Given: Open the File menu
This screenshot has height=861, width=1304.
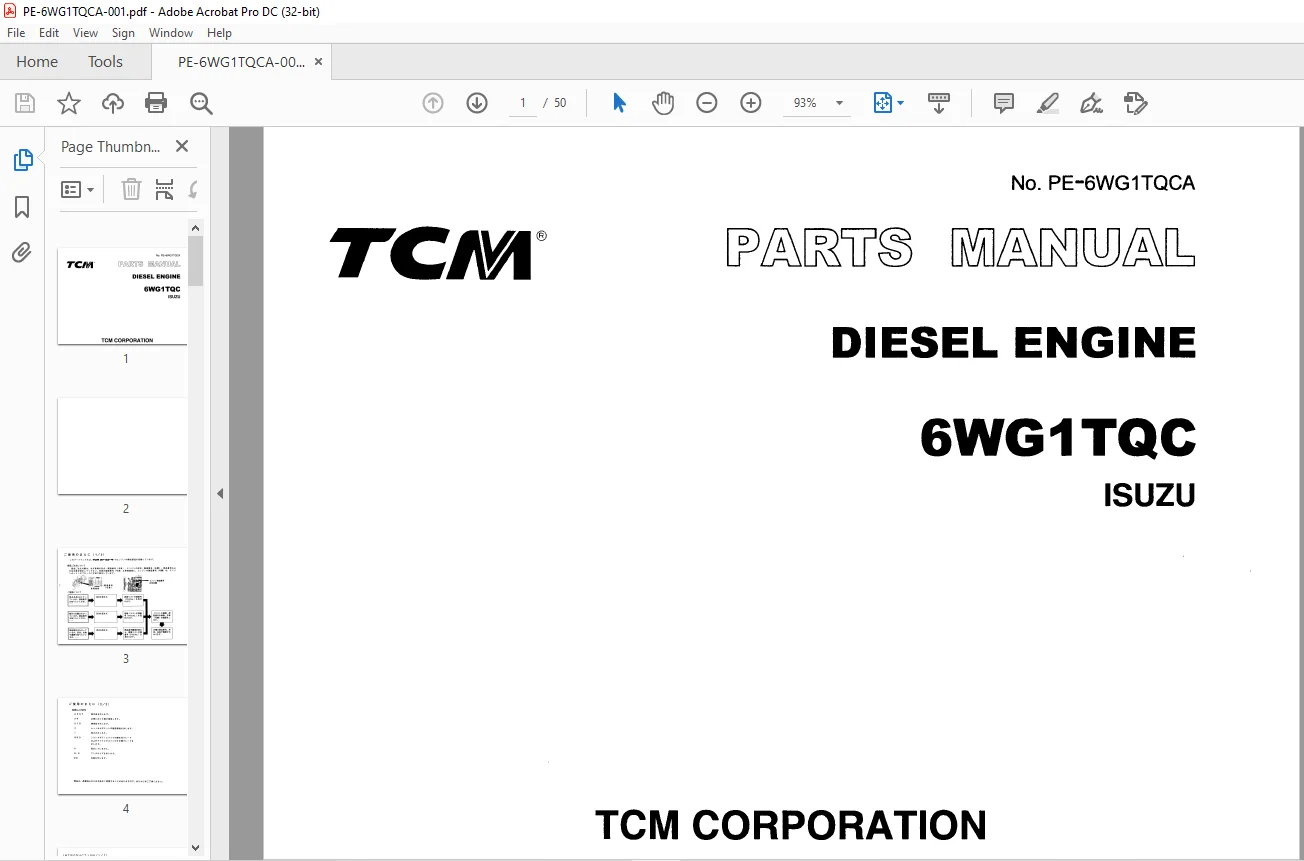Looking at the screenshot, I should tap(16, 33).
